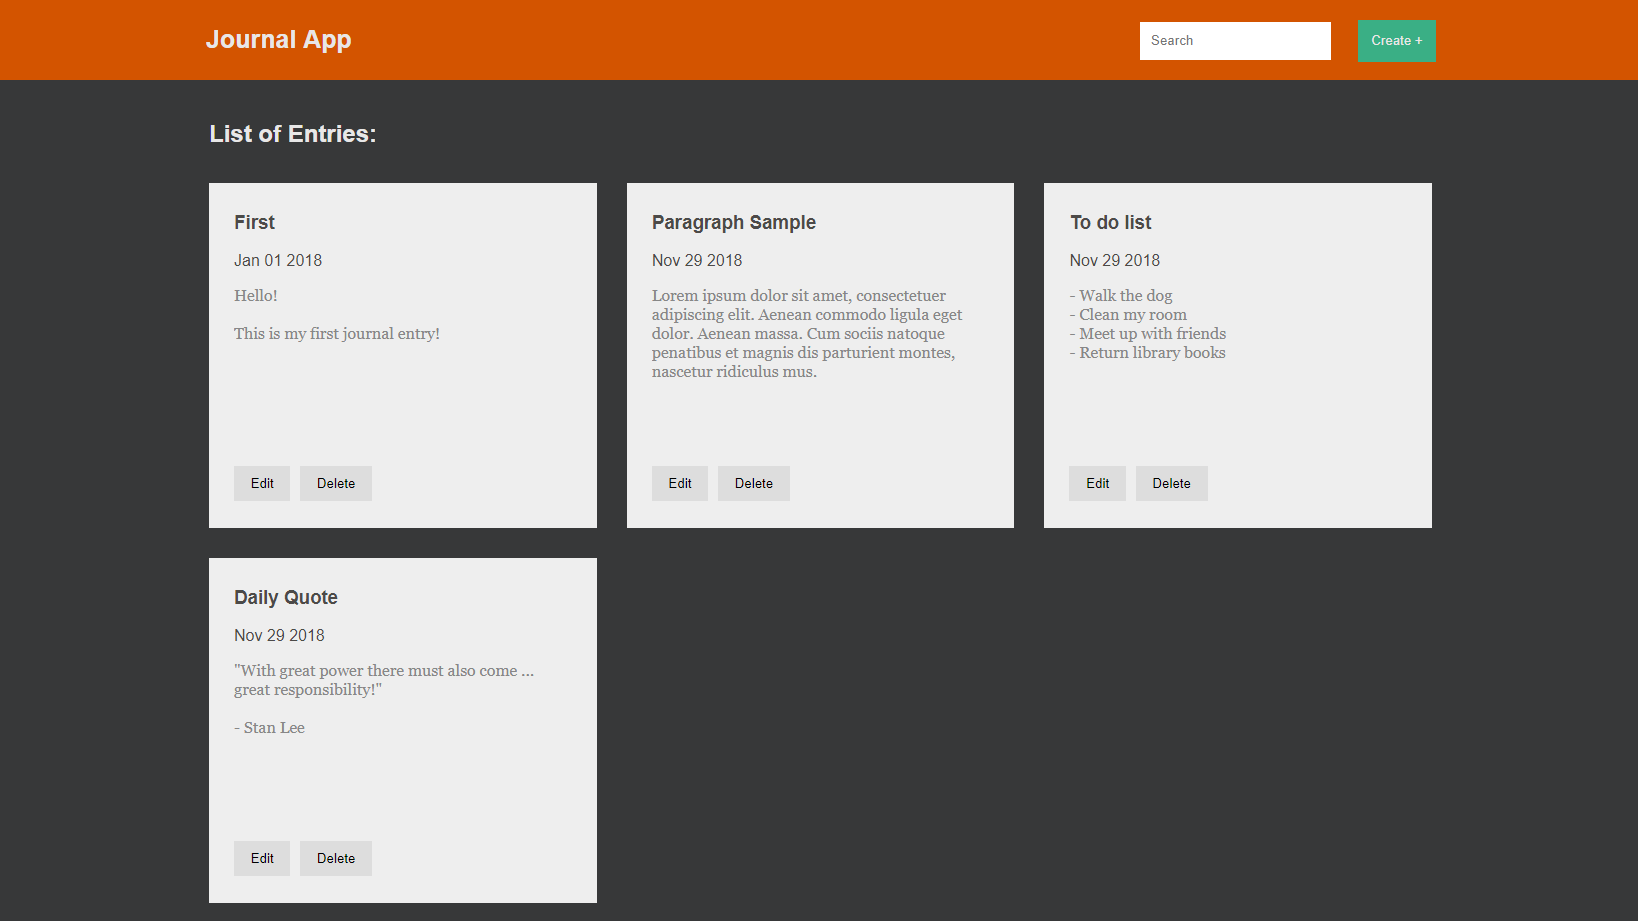Click the List of Entries heading
Image resolution: width=1638 pixels, height=921 pixels.
(293, 134)
